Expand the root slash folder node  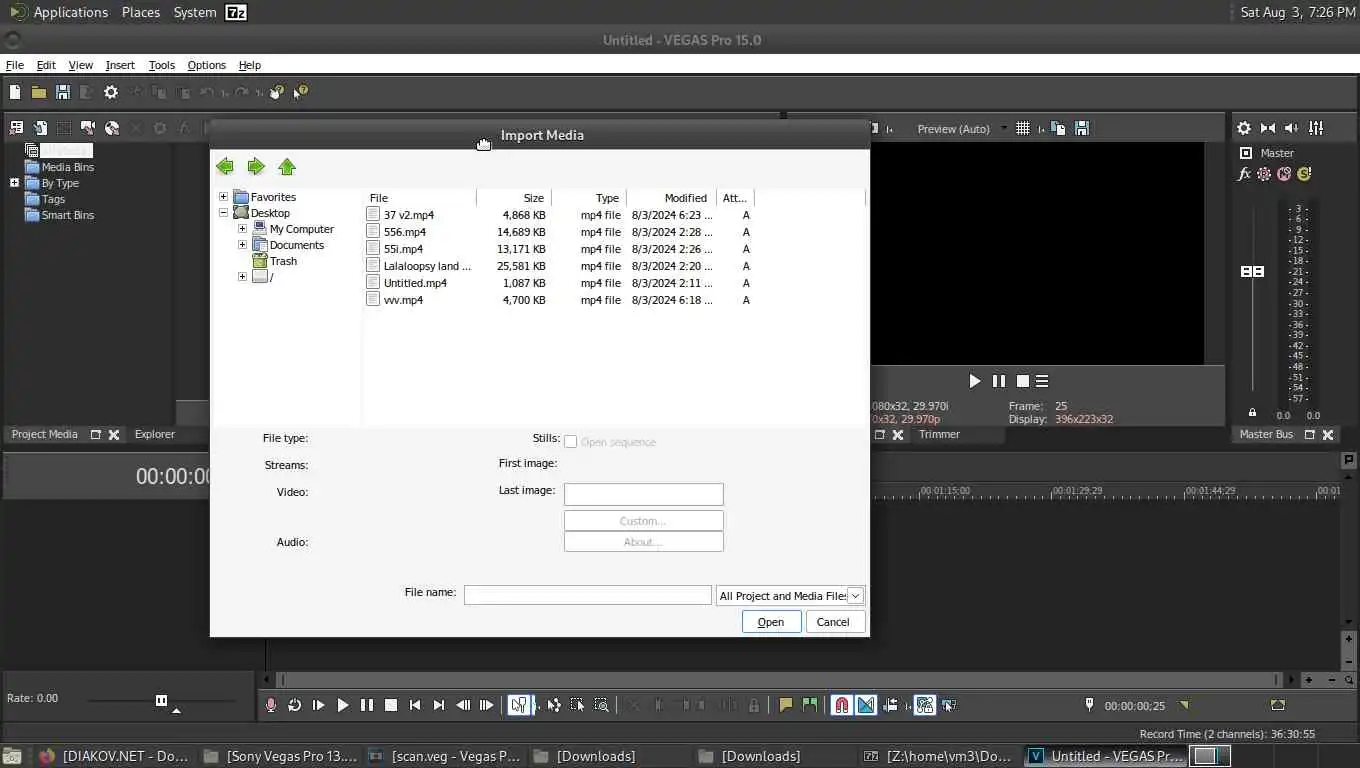coord(242,277)
